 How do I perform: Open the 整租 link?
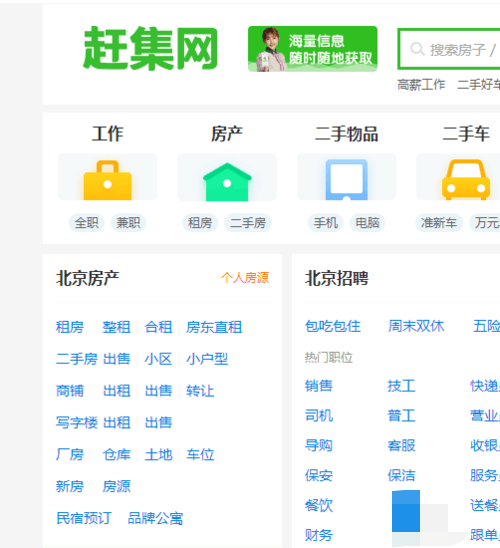[116, 327]
